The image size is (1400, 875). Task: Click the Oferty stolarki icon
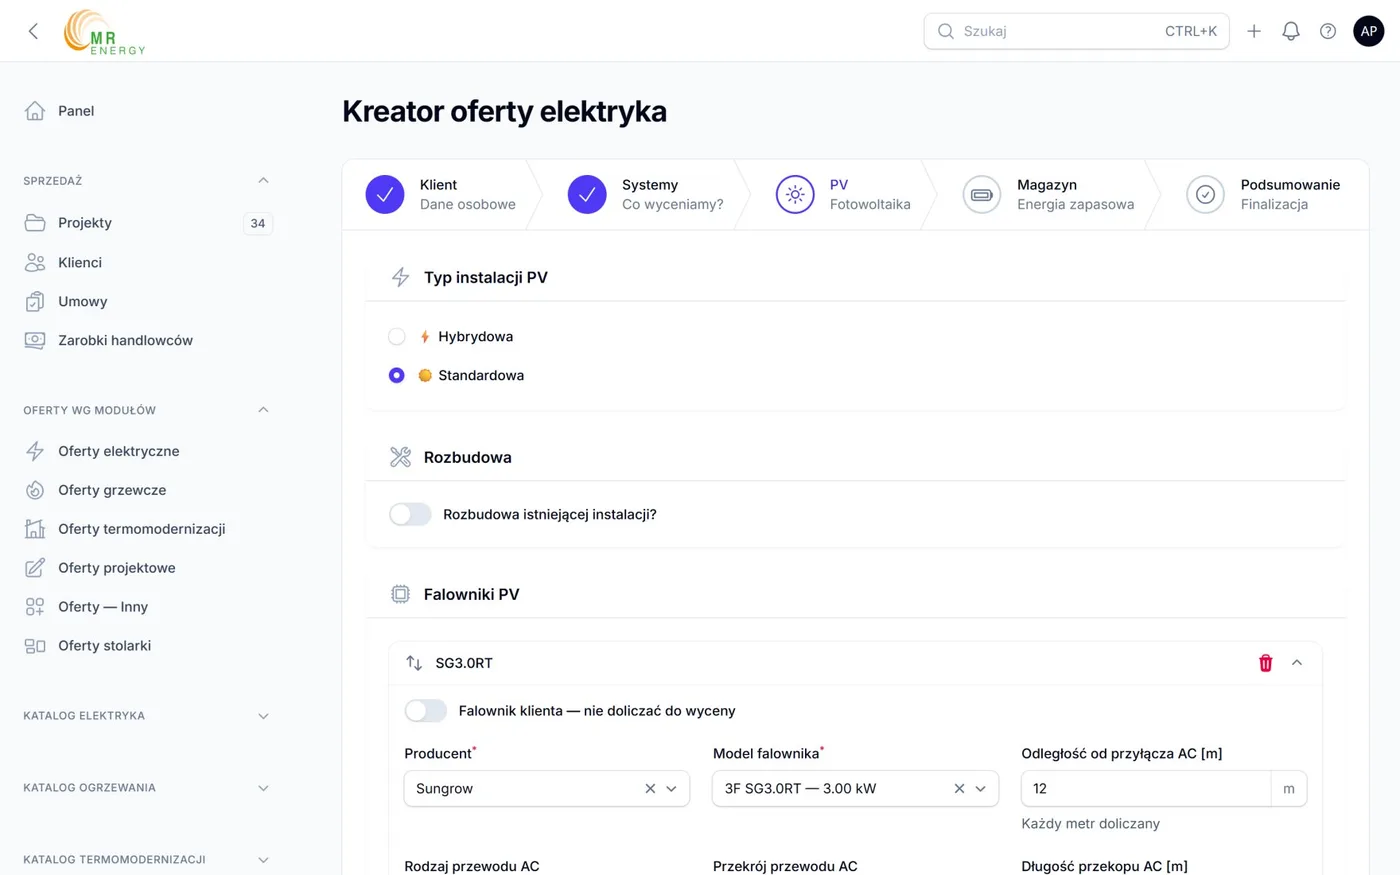35,646
